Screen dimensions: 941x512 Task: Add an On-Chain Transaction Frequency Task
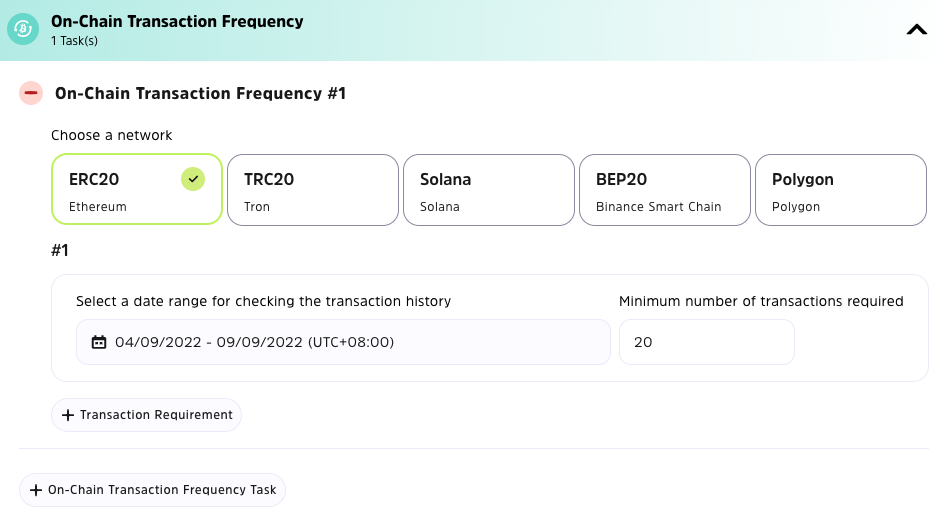point(153,490)
